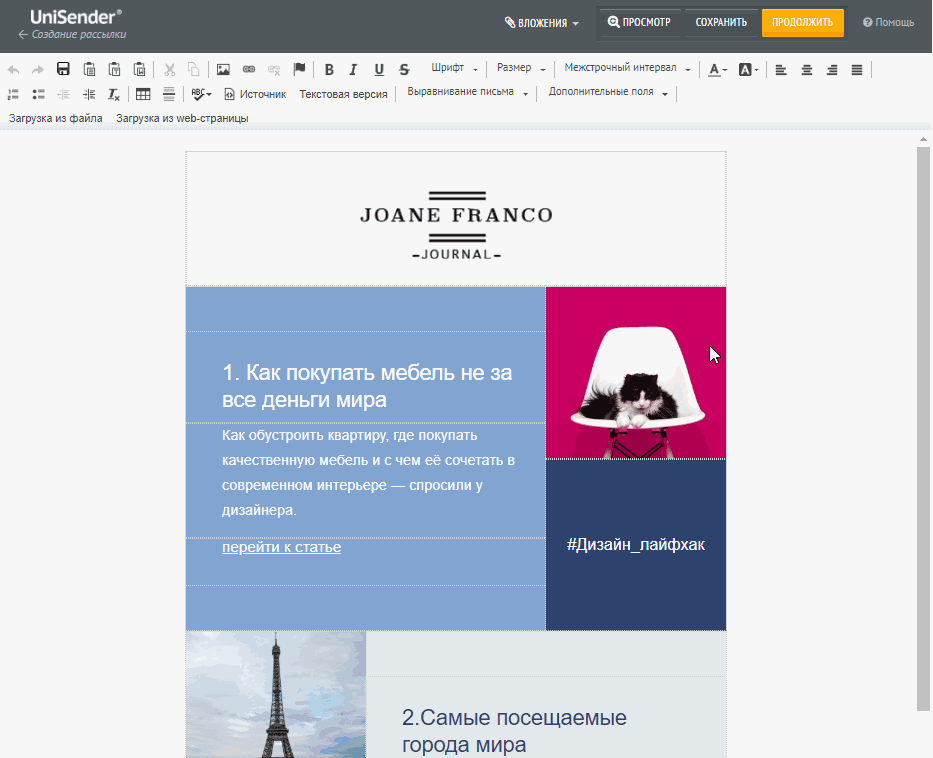Select the cat on chair image
Screen dimensions: 933x758
coord(635,373)
